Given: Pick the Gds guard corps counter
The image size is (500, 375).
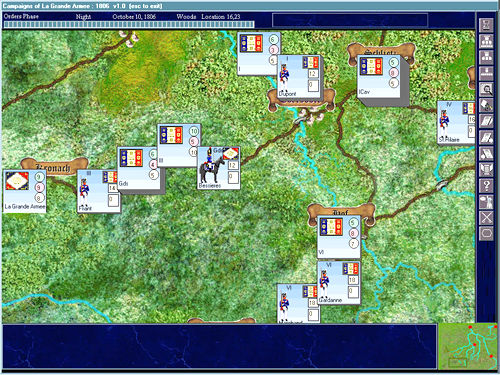Looking at the screenshot, I should click(139, 168).
